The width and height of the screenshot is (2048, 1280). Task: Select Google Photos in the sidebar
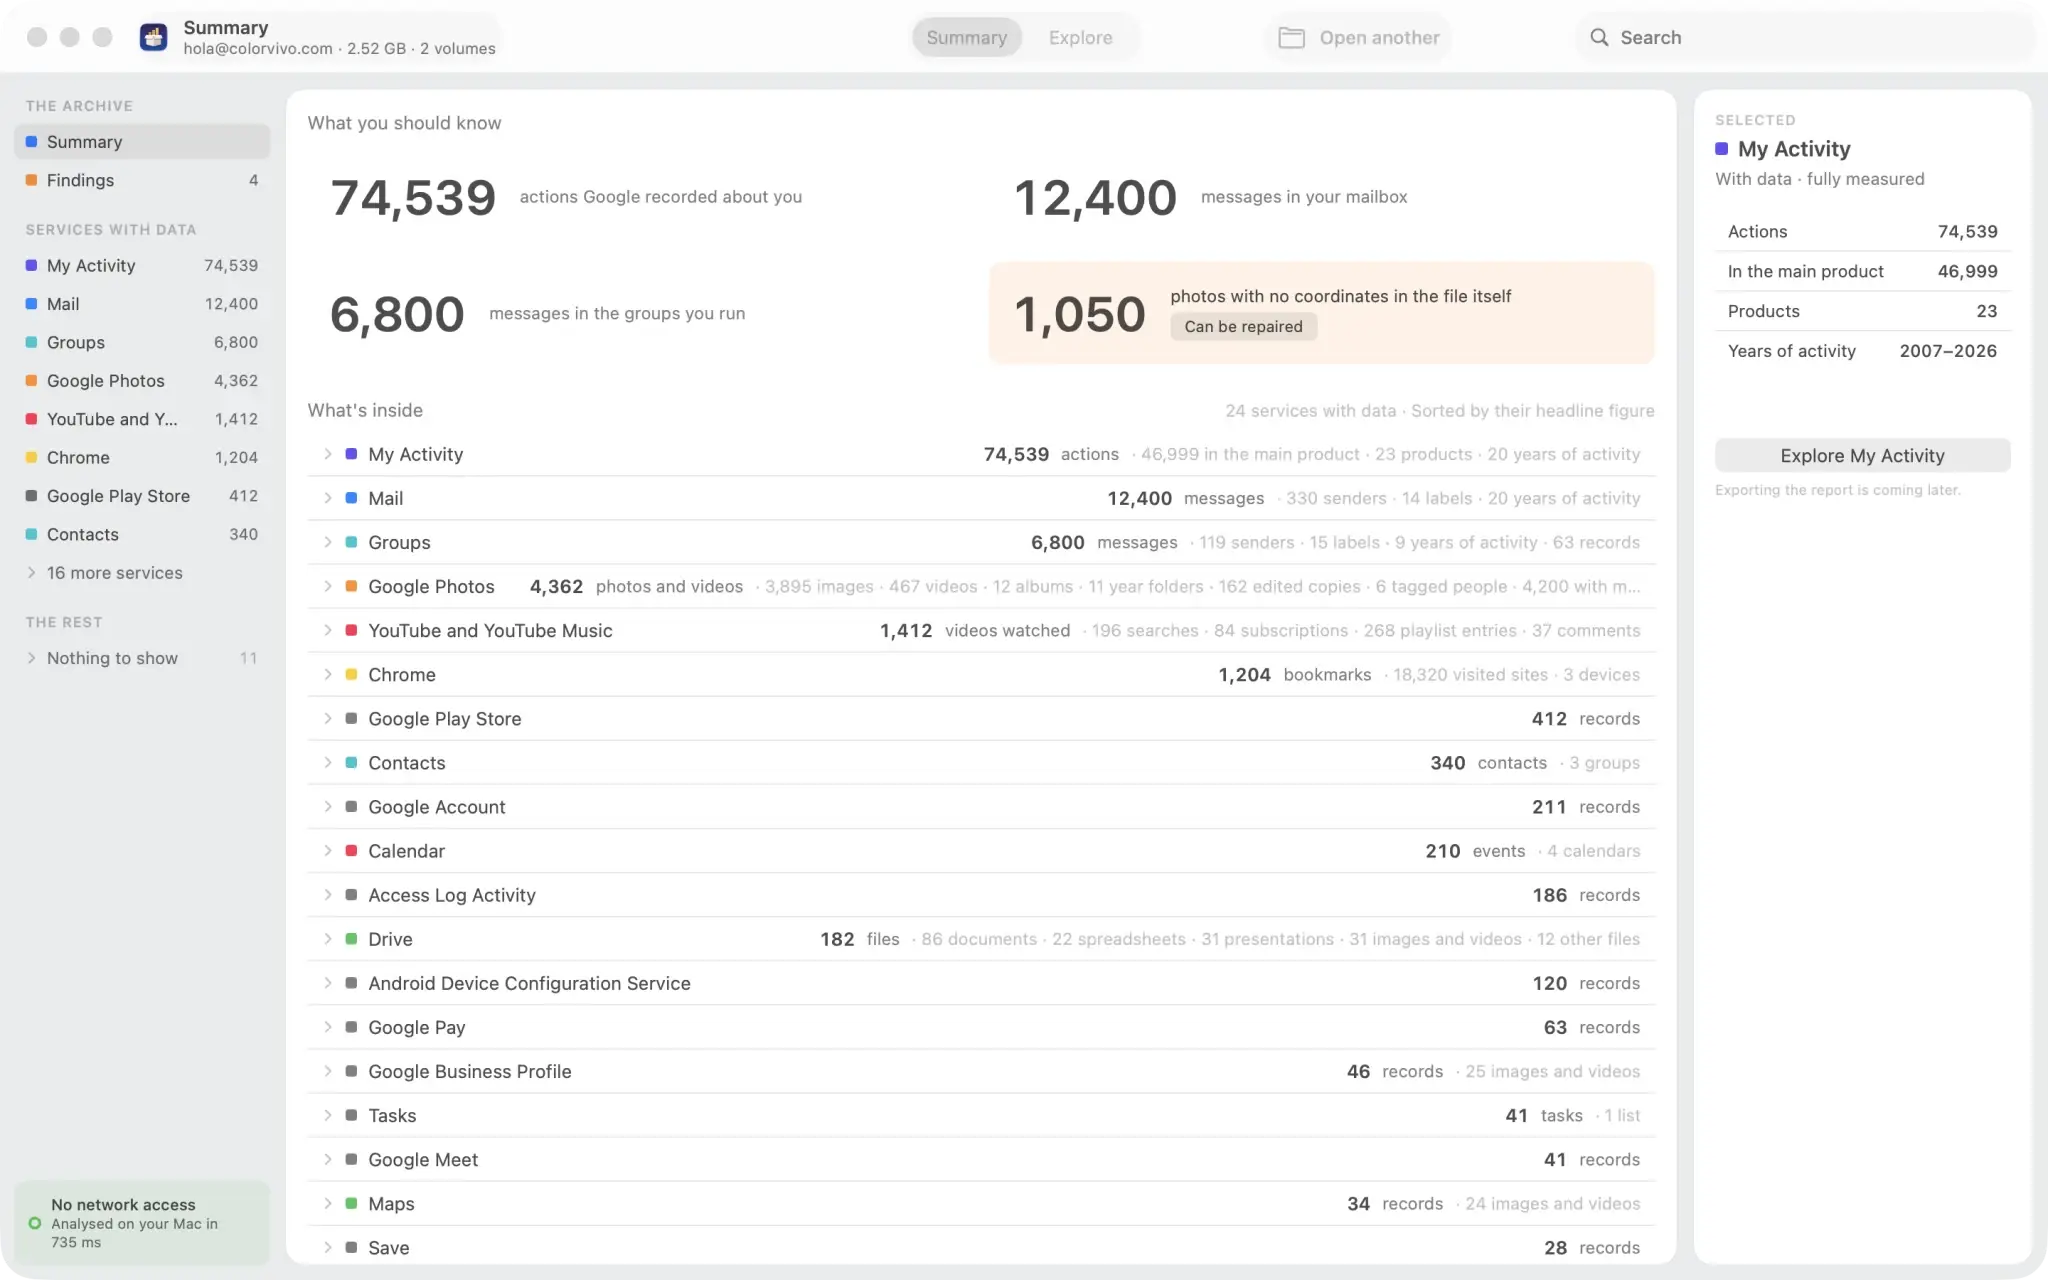(142, 381)
